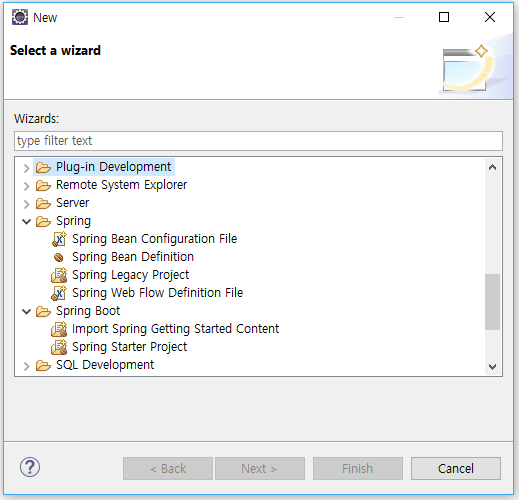519x500 pixels.
Task: Select the Spring Boot label
Action: pos(88,311)
